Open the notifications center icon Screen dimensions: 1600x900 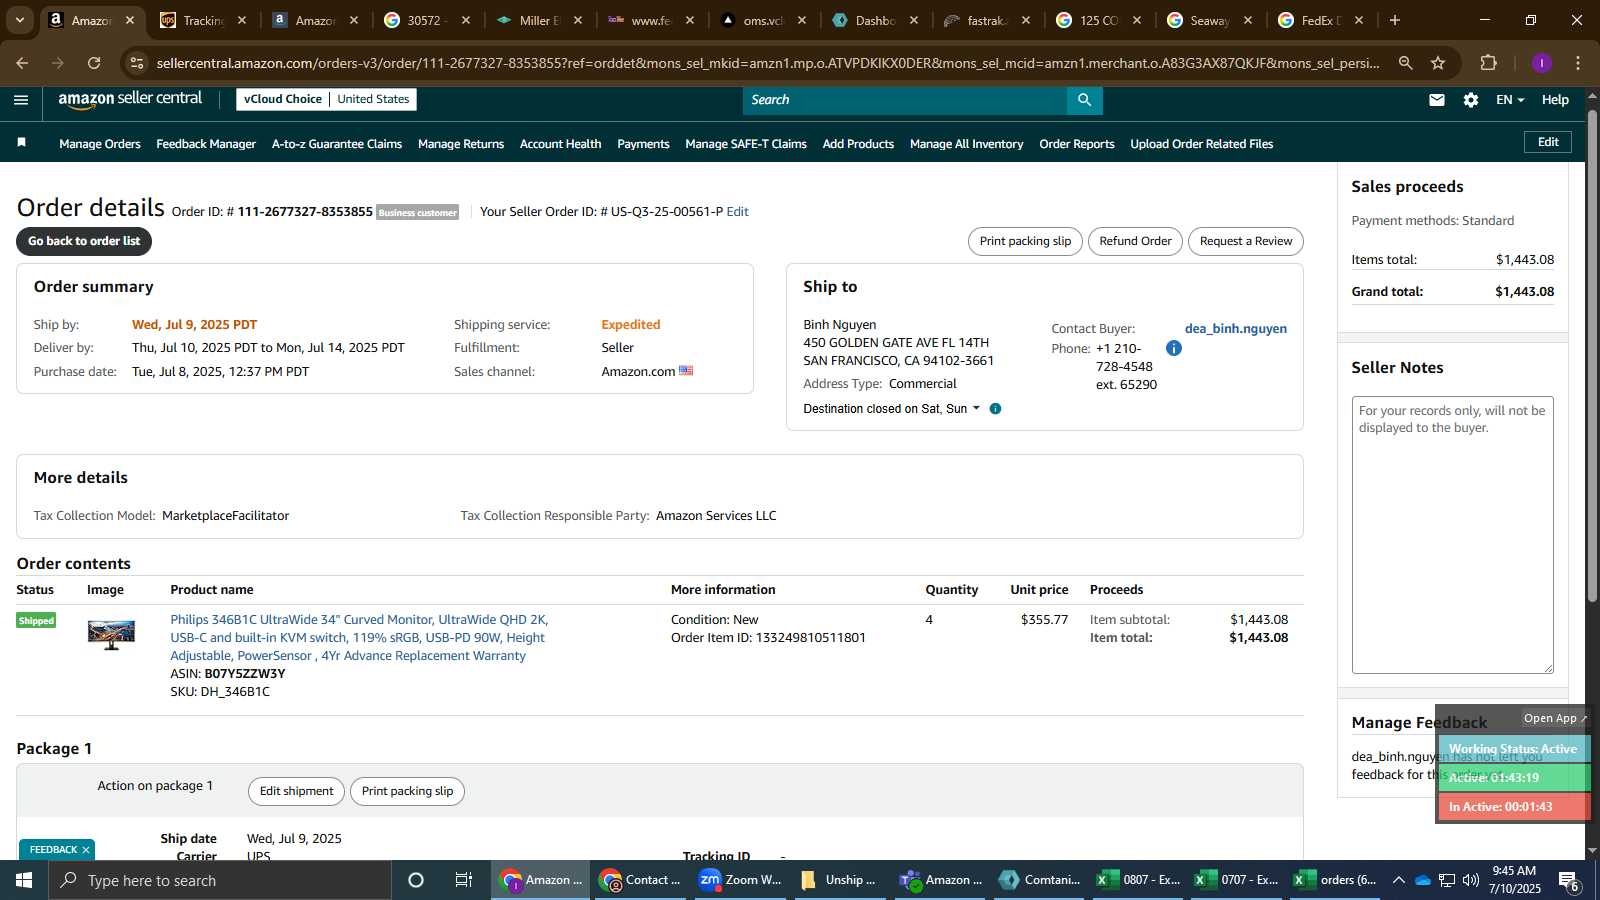pos(1569,880)
